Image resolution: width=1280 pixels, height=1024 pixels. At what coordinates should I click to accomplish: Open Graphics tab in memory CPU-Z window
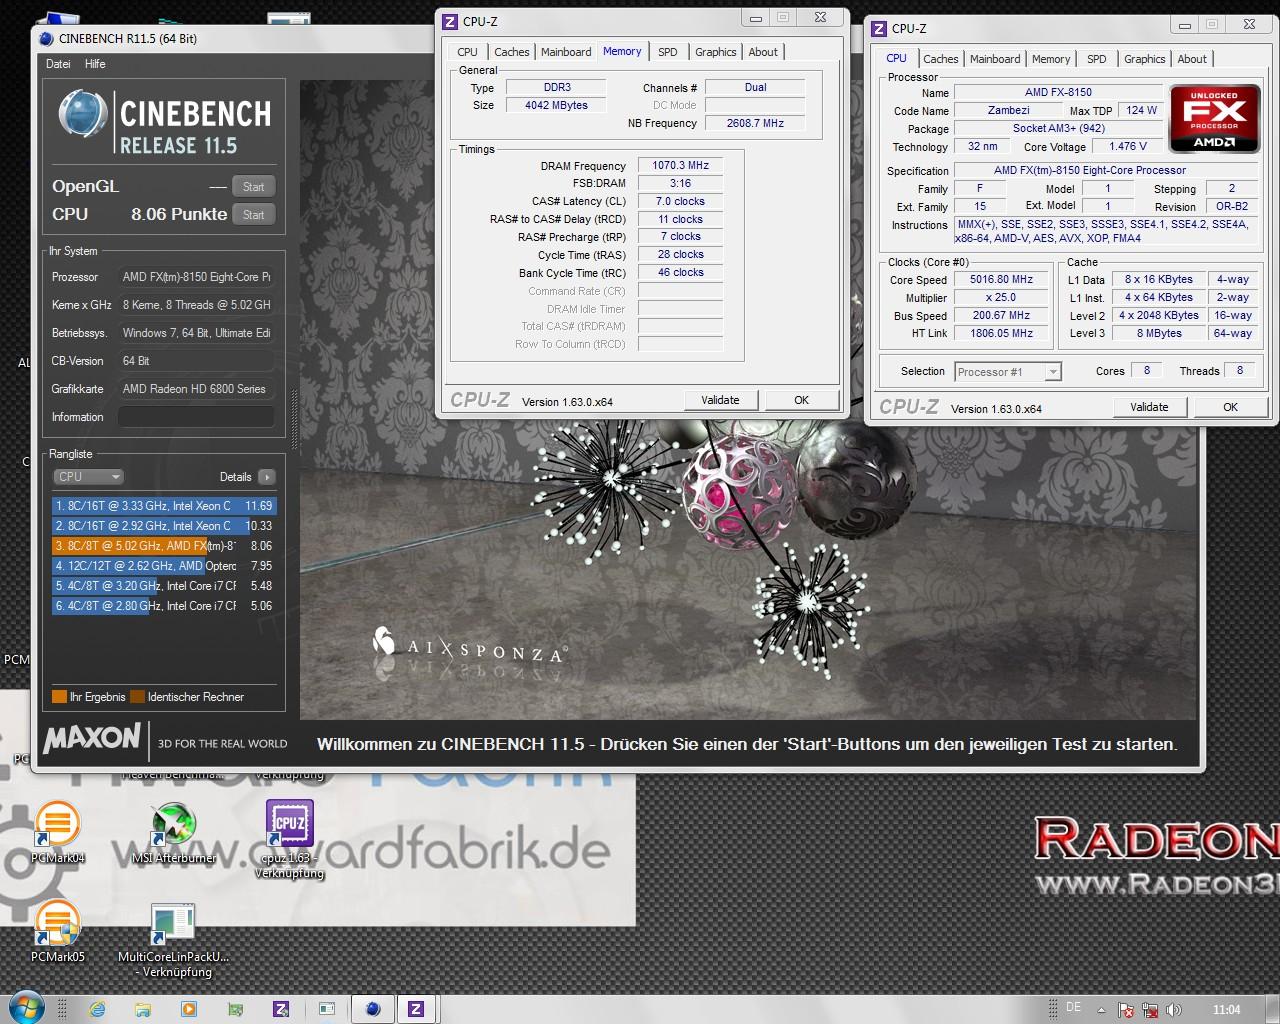(x=716, y=52)
